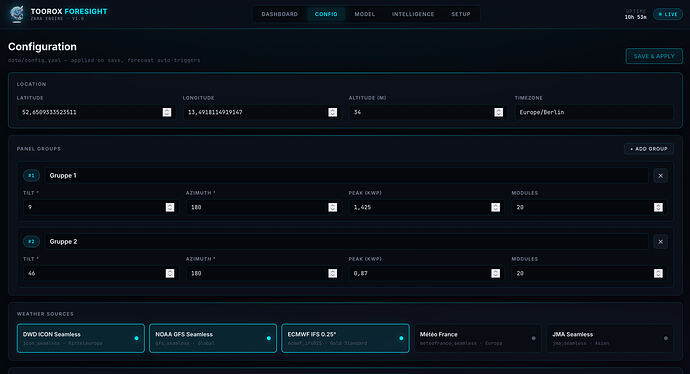Click the Timezone field Europe/Berlin
The height and width of the screenshot is (374, 690).
[x=594, y=112]
